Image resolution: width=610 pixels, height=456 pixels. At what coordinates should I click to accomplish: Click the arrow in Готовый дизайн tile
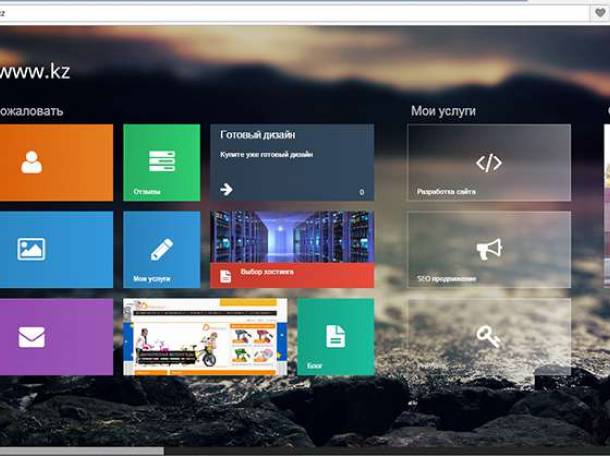coord(226,189)
